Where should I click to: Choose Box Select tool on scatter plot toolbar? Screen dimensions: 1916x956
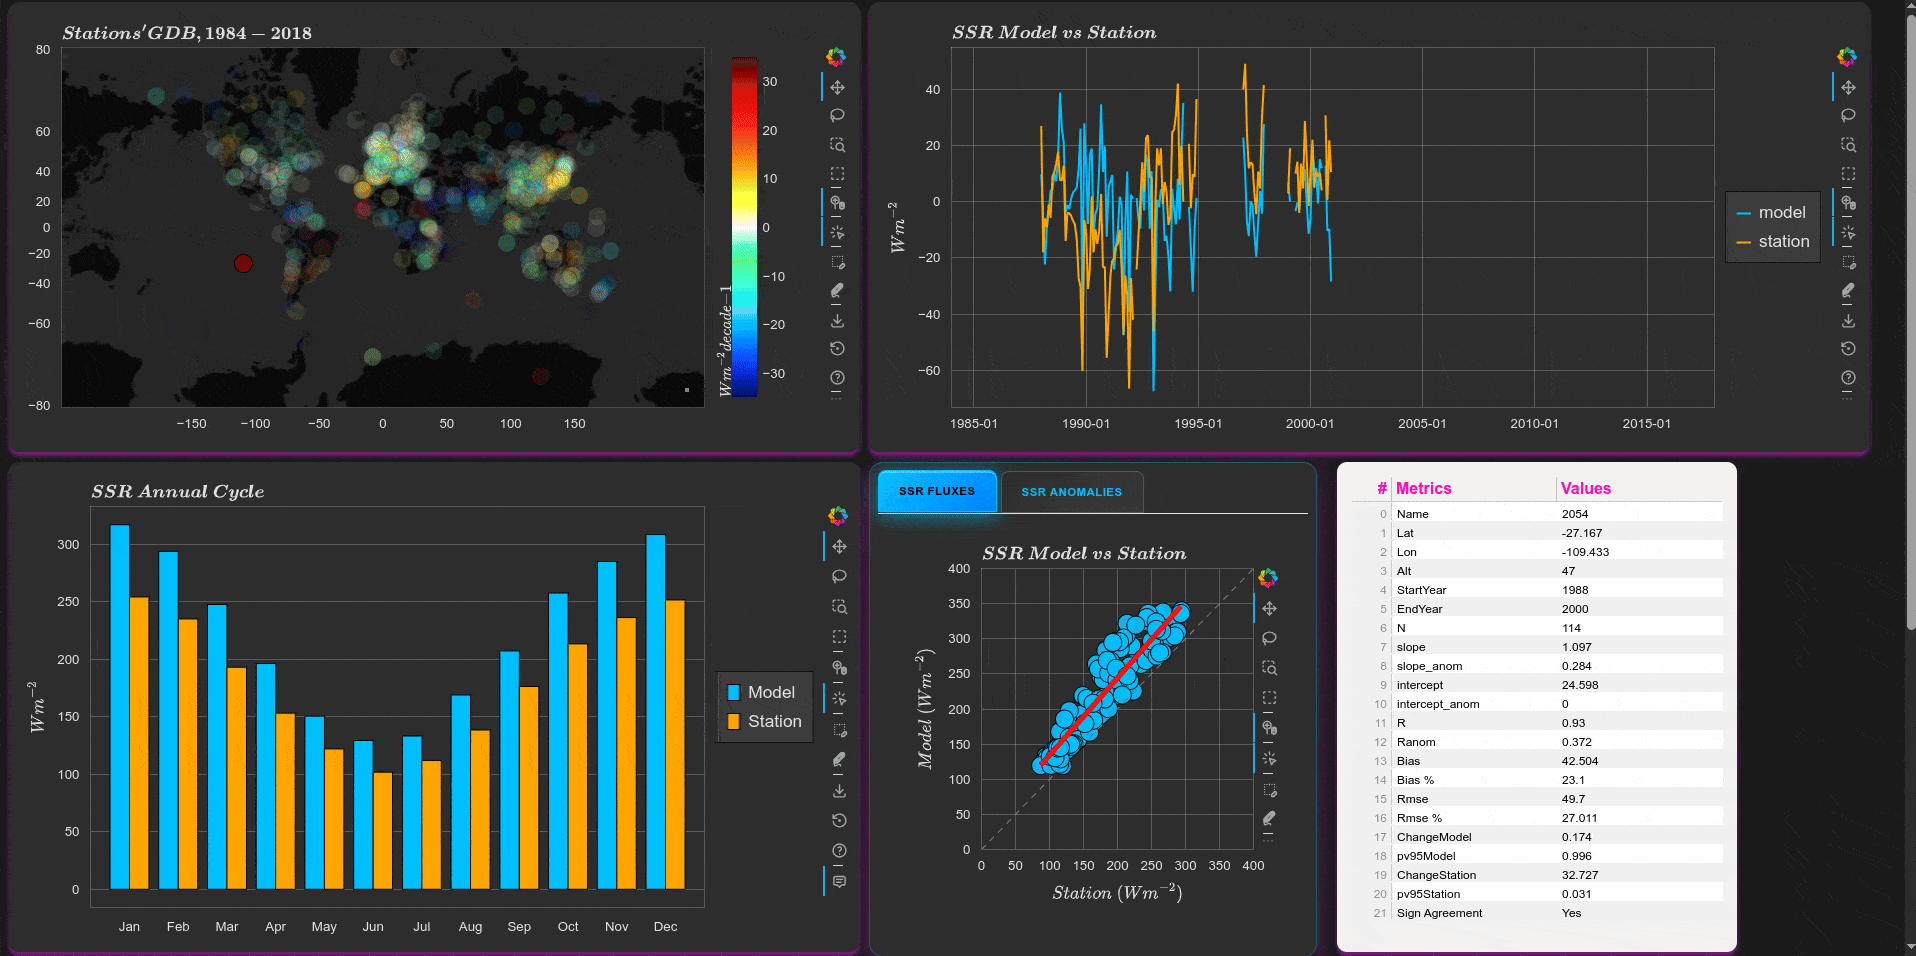tap(1269, 698)
